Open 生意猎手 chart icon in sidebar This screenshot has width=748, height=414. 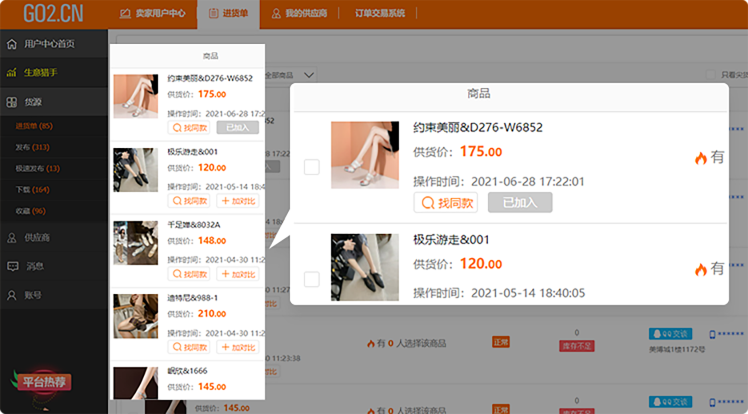[11, 72]
